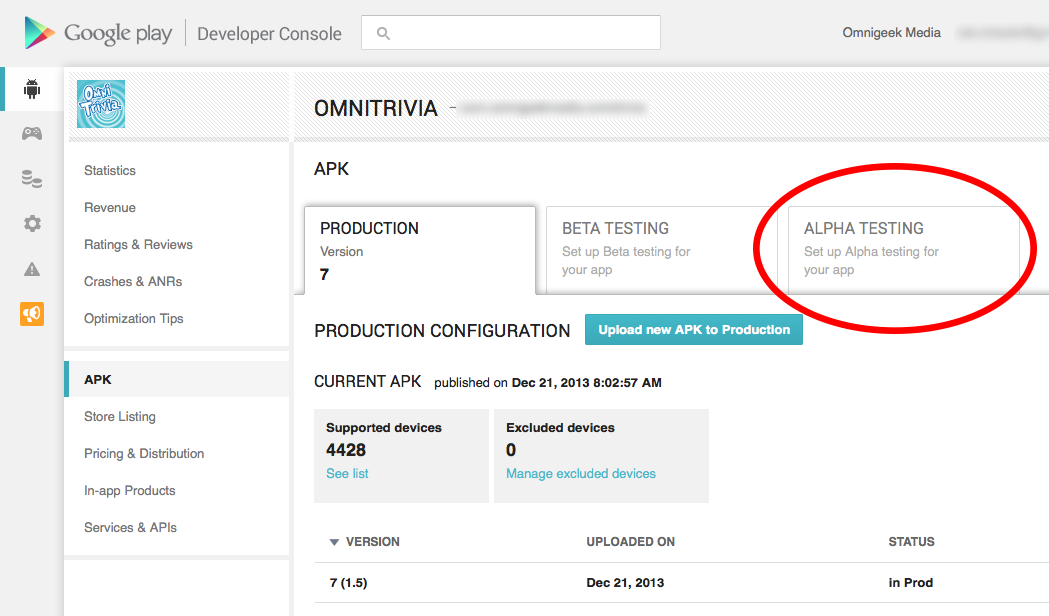1049x616 pixels.
Task: Open the Android apps icon in sidebar
Action: point(32,89)
